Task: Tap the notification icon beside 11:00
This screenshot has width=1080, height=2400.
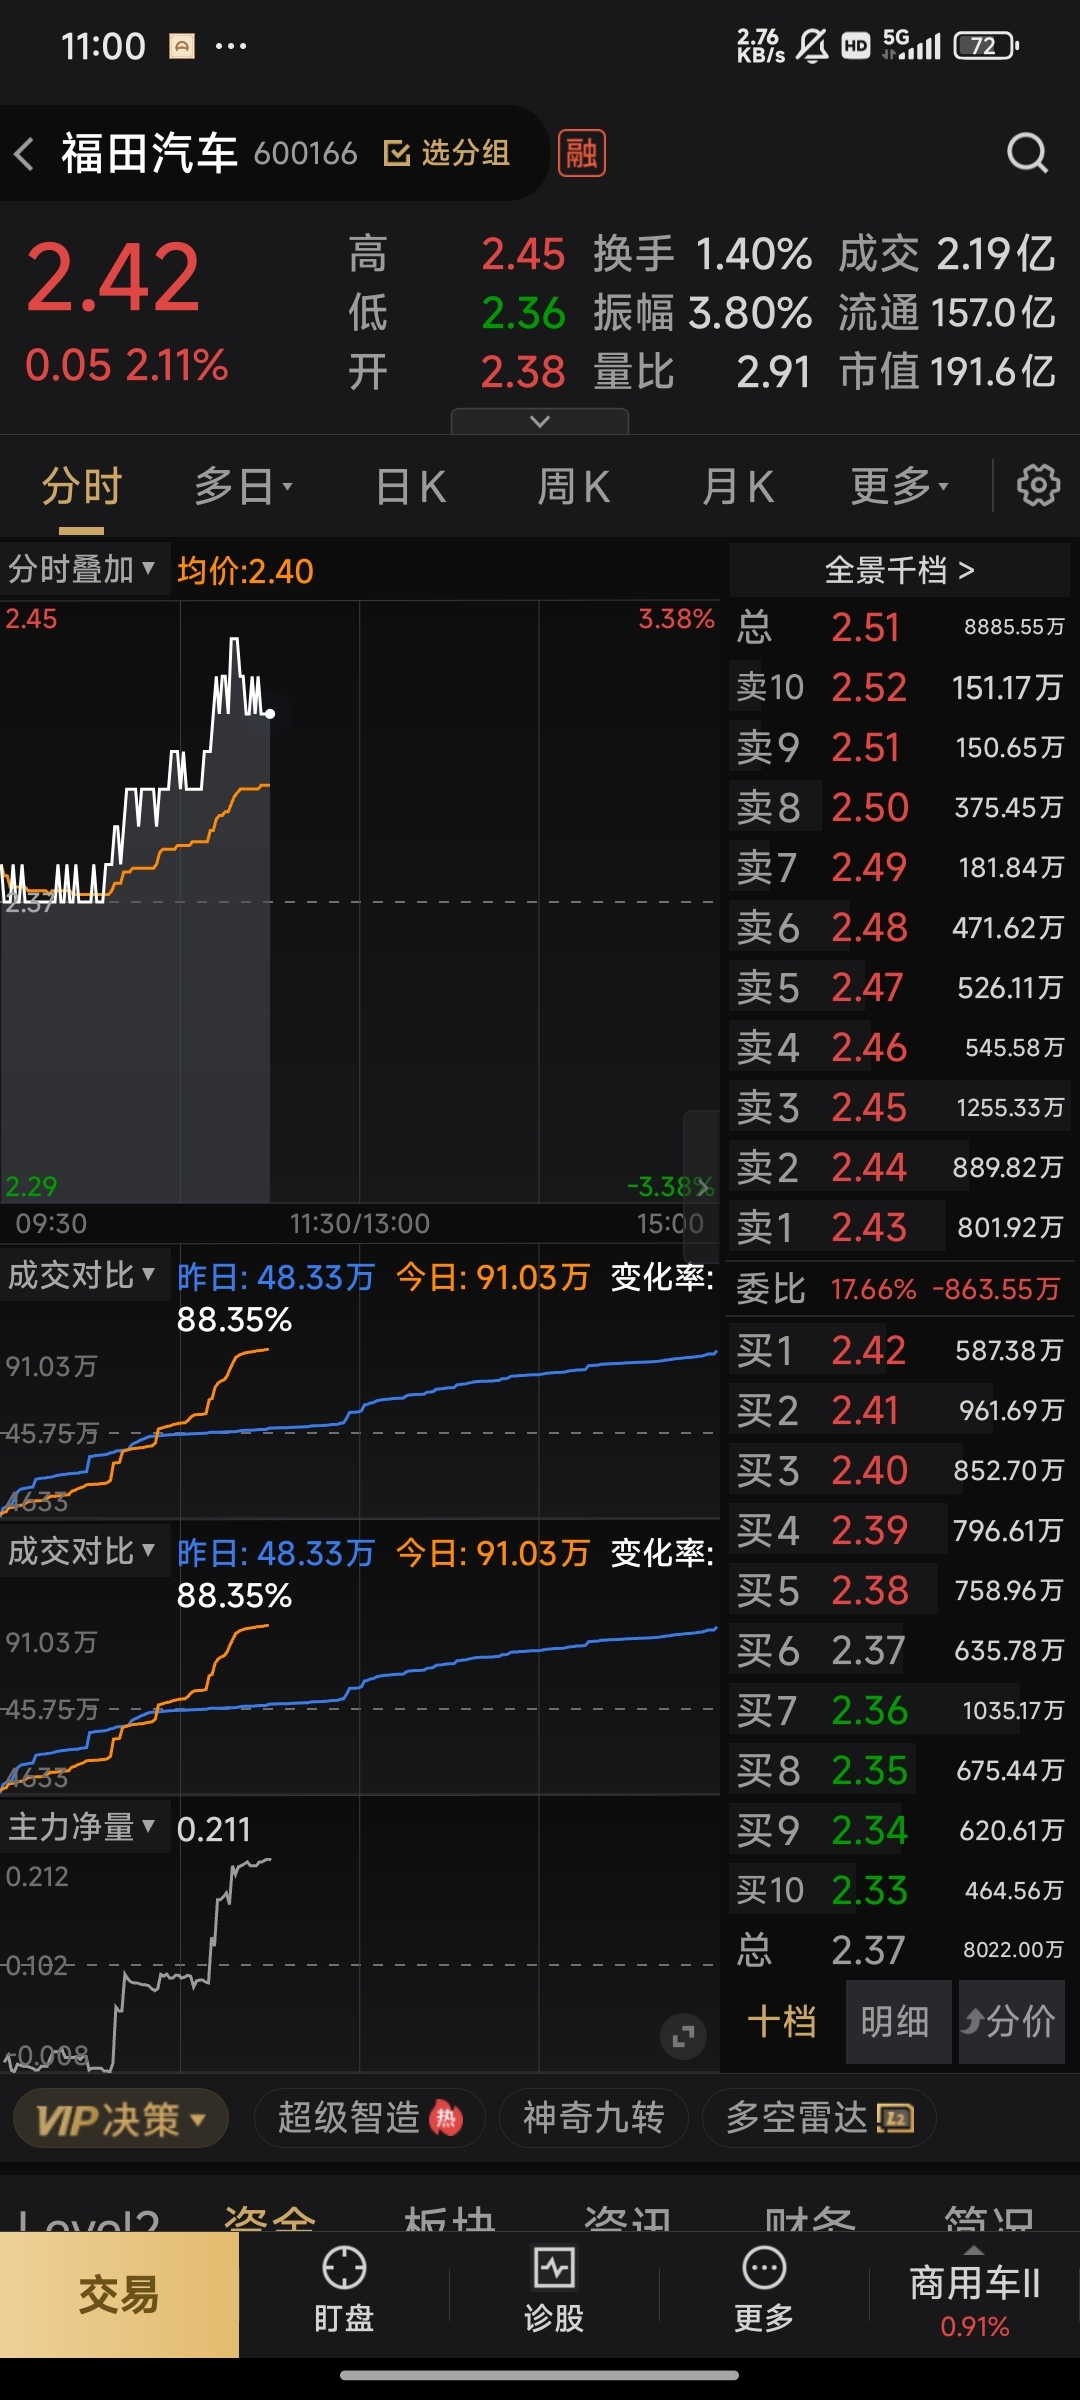Action: 182,46
